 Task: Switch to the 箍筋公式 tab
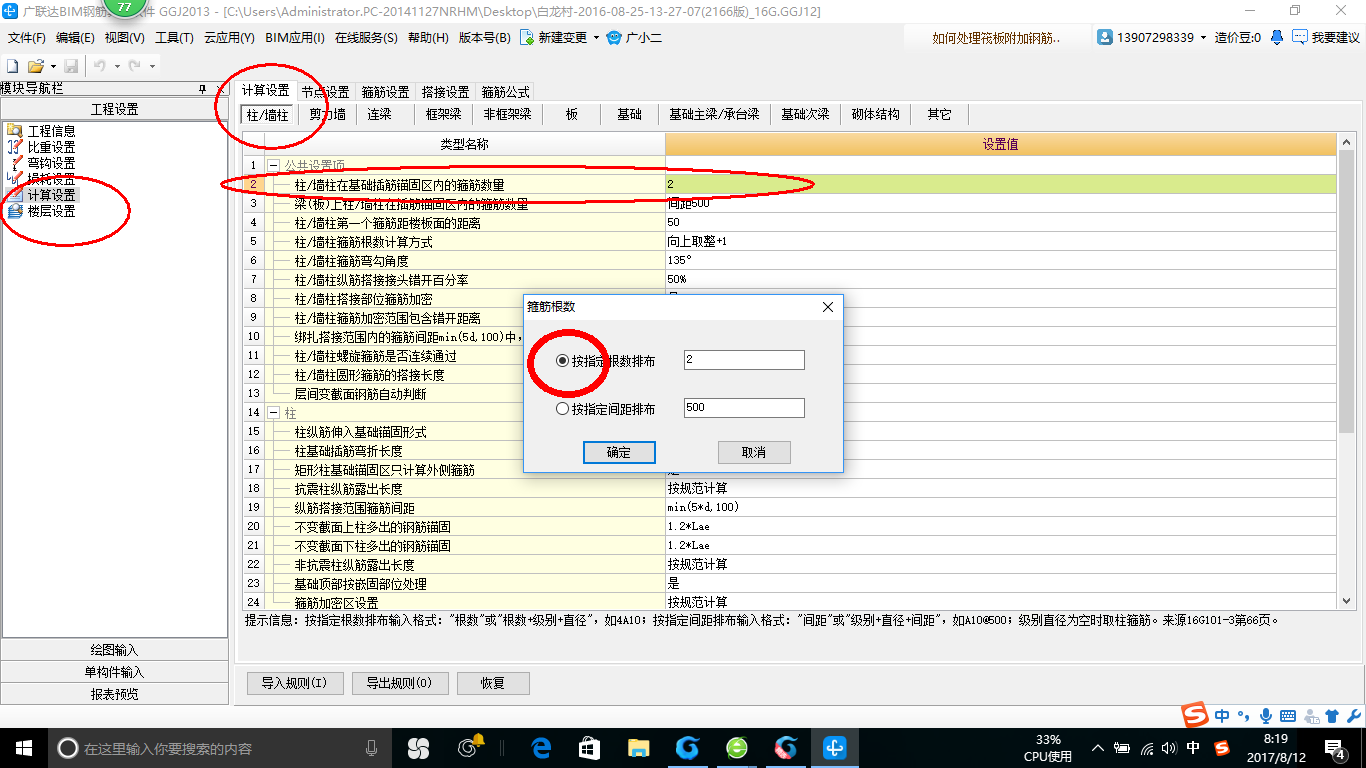coord(505,91)
